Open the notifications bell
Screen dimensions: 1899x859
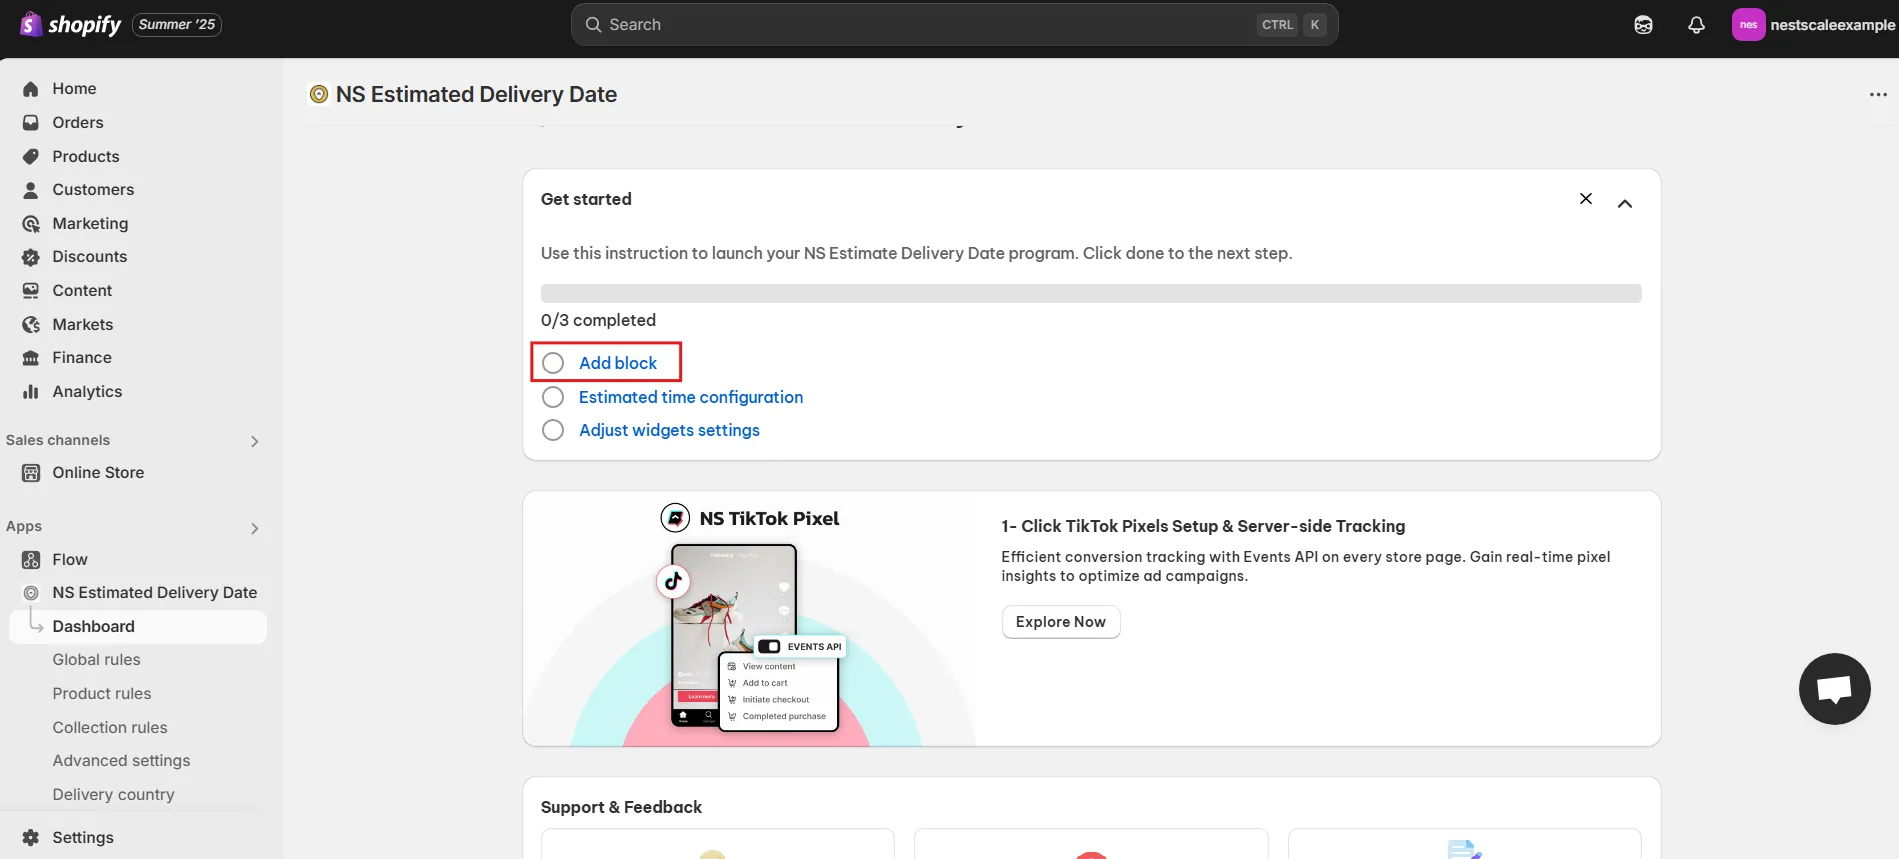coord(1696,25)
